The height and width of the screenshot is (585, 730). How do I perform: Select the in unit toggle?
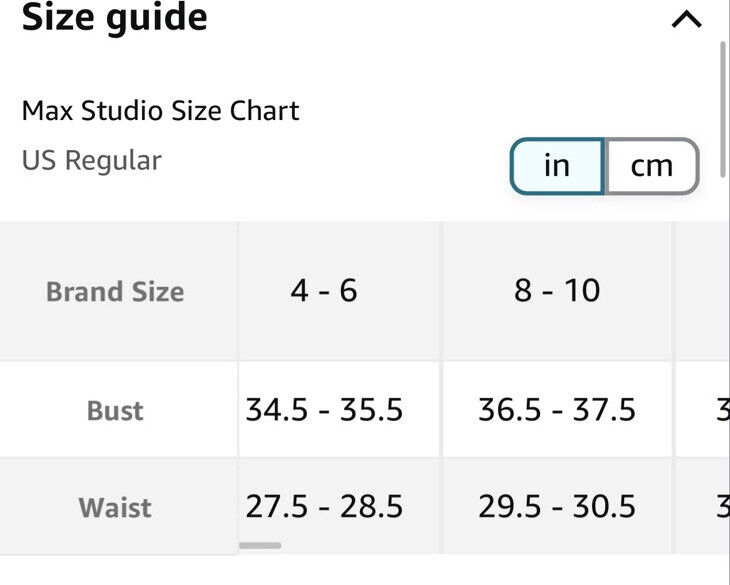557,166
